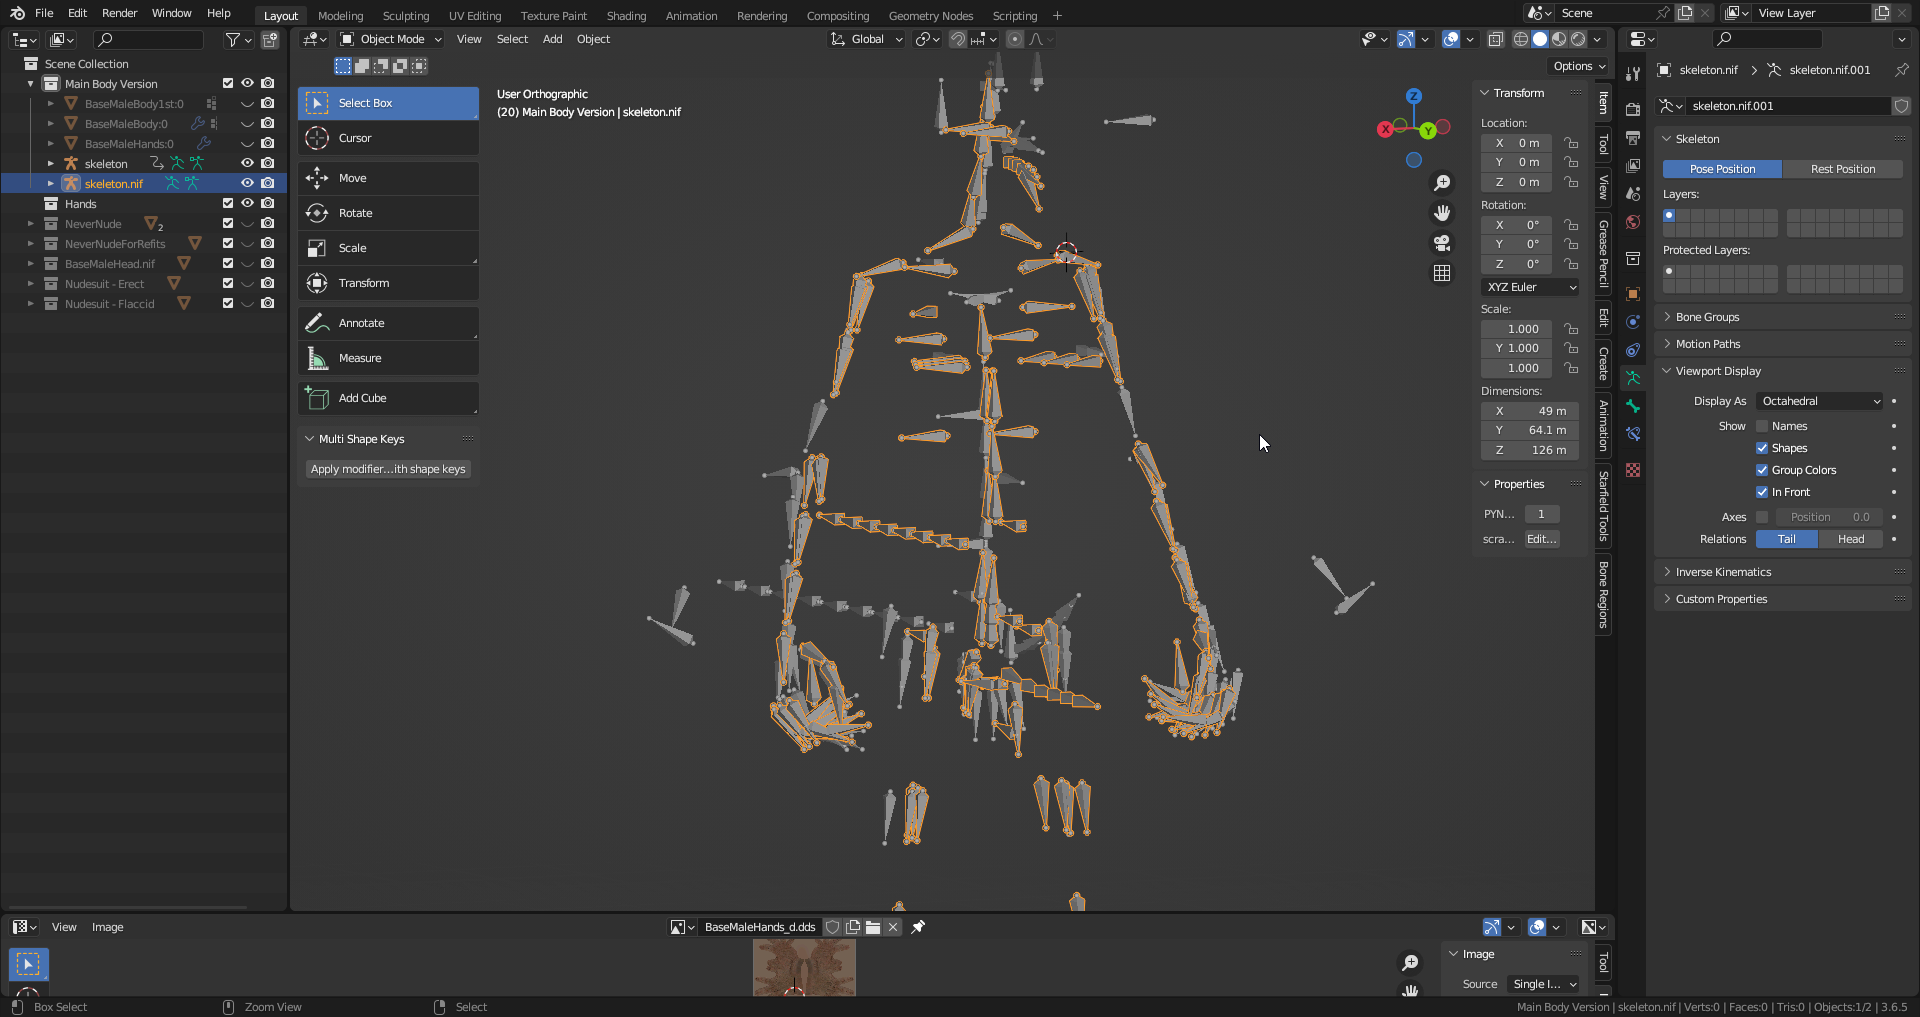The height and width of the screenshot is (1017, 1920).
Task: Open the Display As dropdown
Action: click(1818, 401)
